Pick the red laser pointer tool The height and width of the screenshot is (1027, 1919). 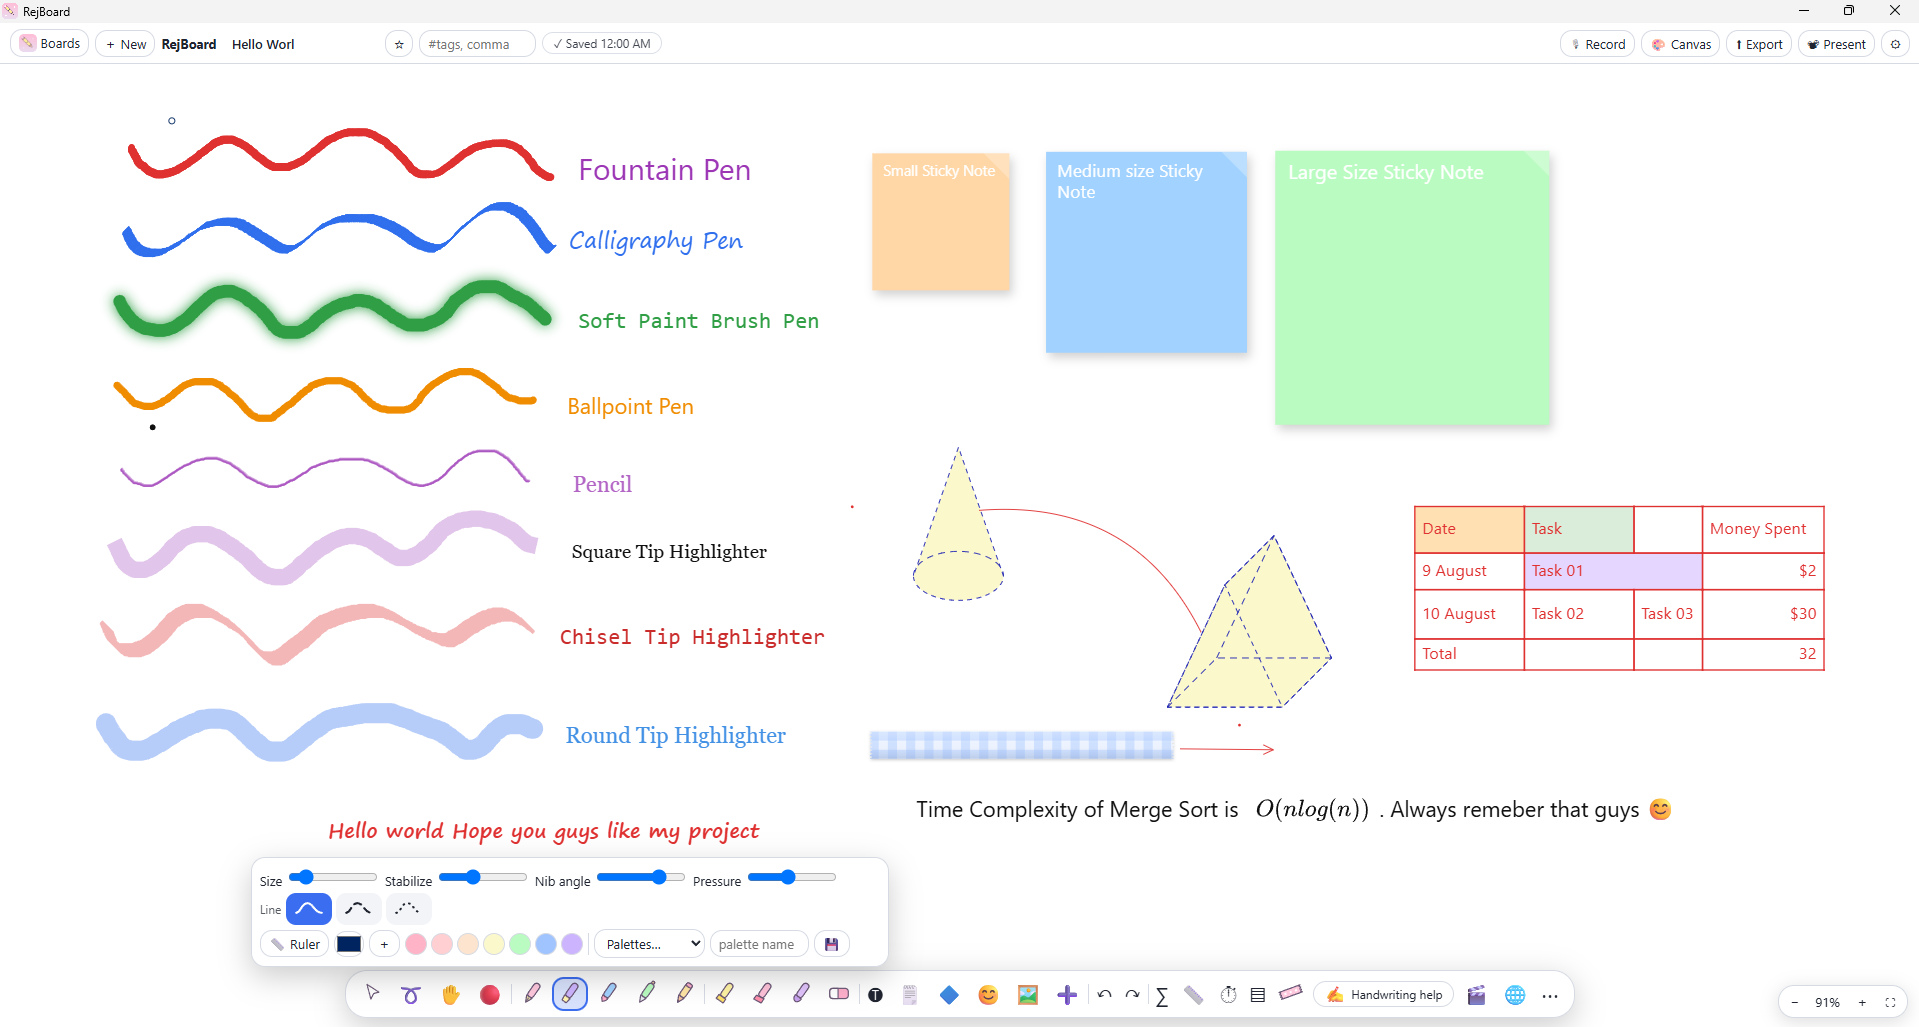point(489,994)
